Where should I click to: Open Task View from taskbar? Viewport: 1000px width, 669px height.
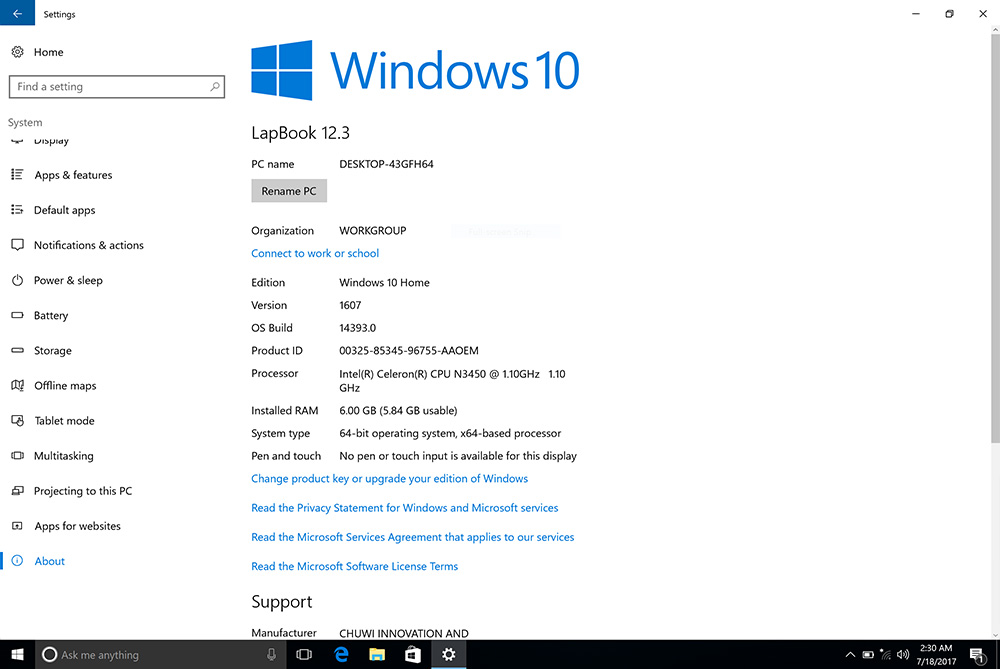coord(304,654)
